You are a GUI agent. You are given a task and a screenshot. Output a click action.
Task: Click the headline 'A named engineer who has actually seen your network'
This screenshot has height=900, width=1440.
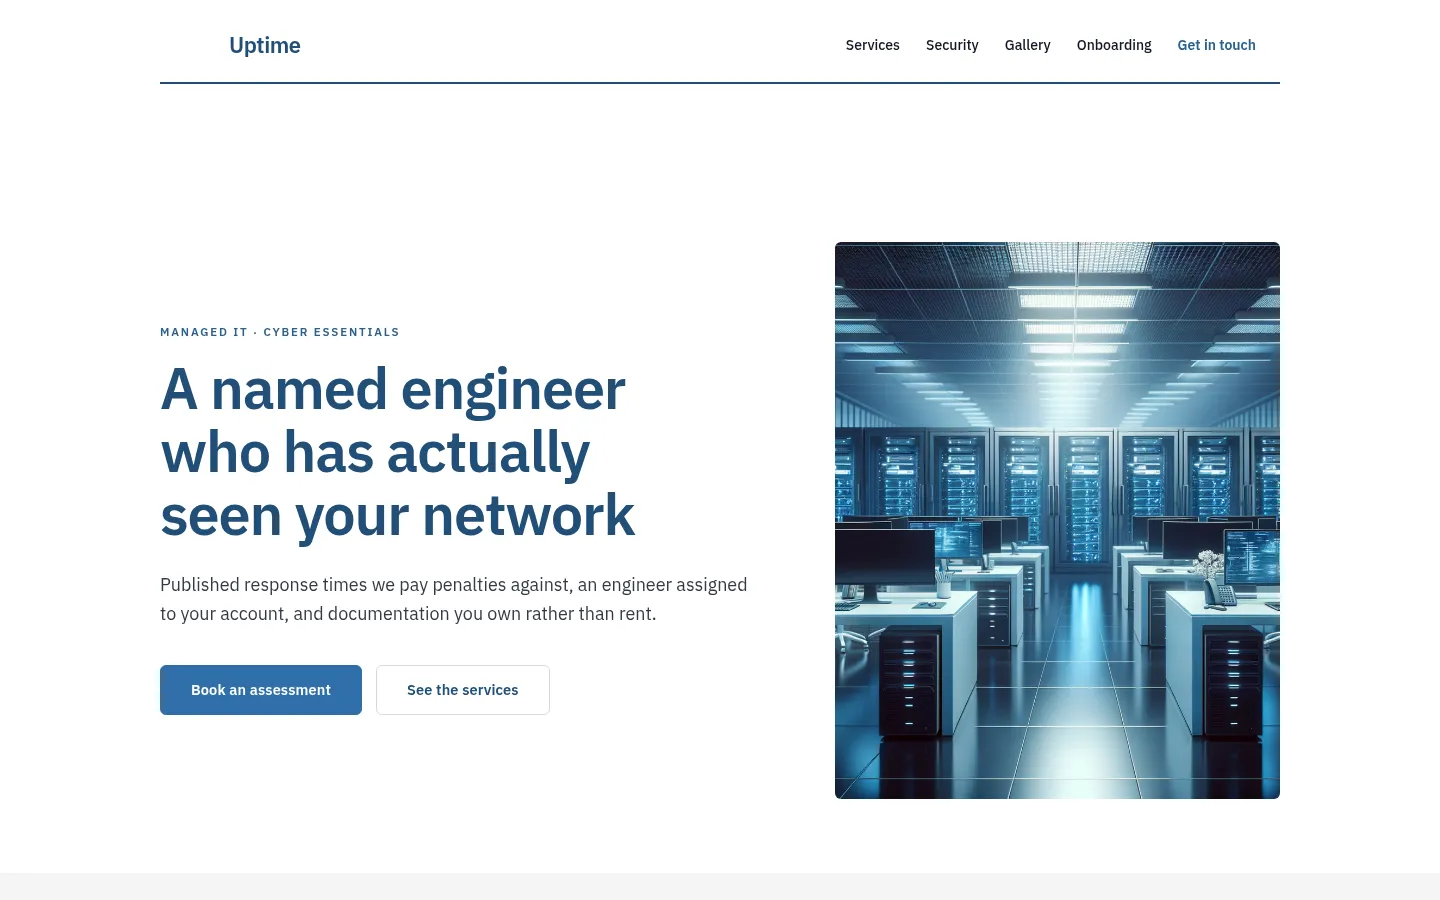pos(398,453)
